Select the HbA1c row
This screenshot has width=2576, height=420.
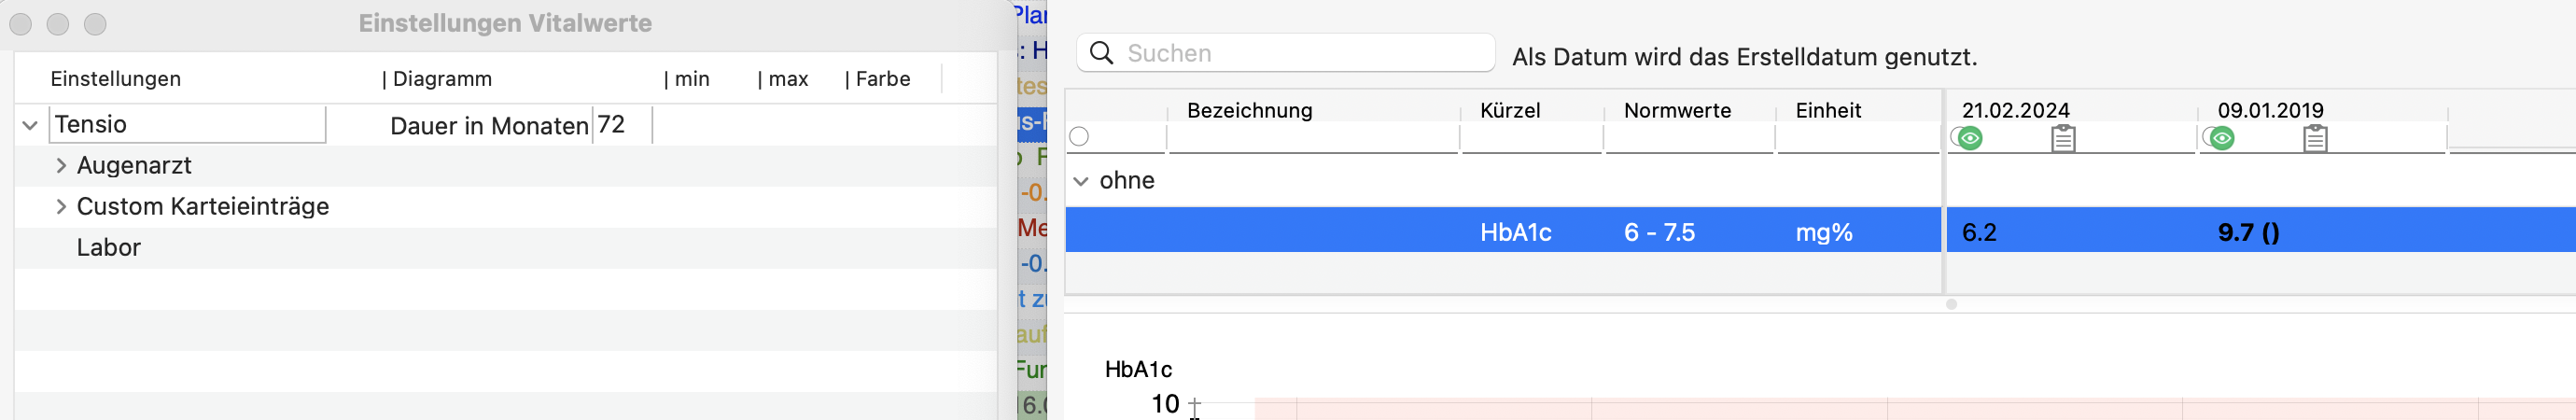click(1820, 232)
